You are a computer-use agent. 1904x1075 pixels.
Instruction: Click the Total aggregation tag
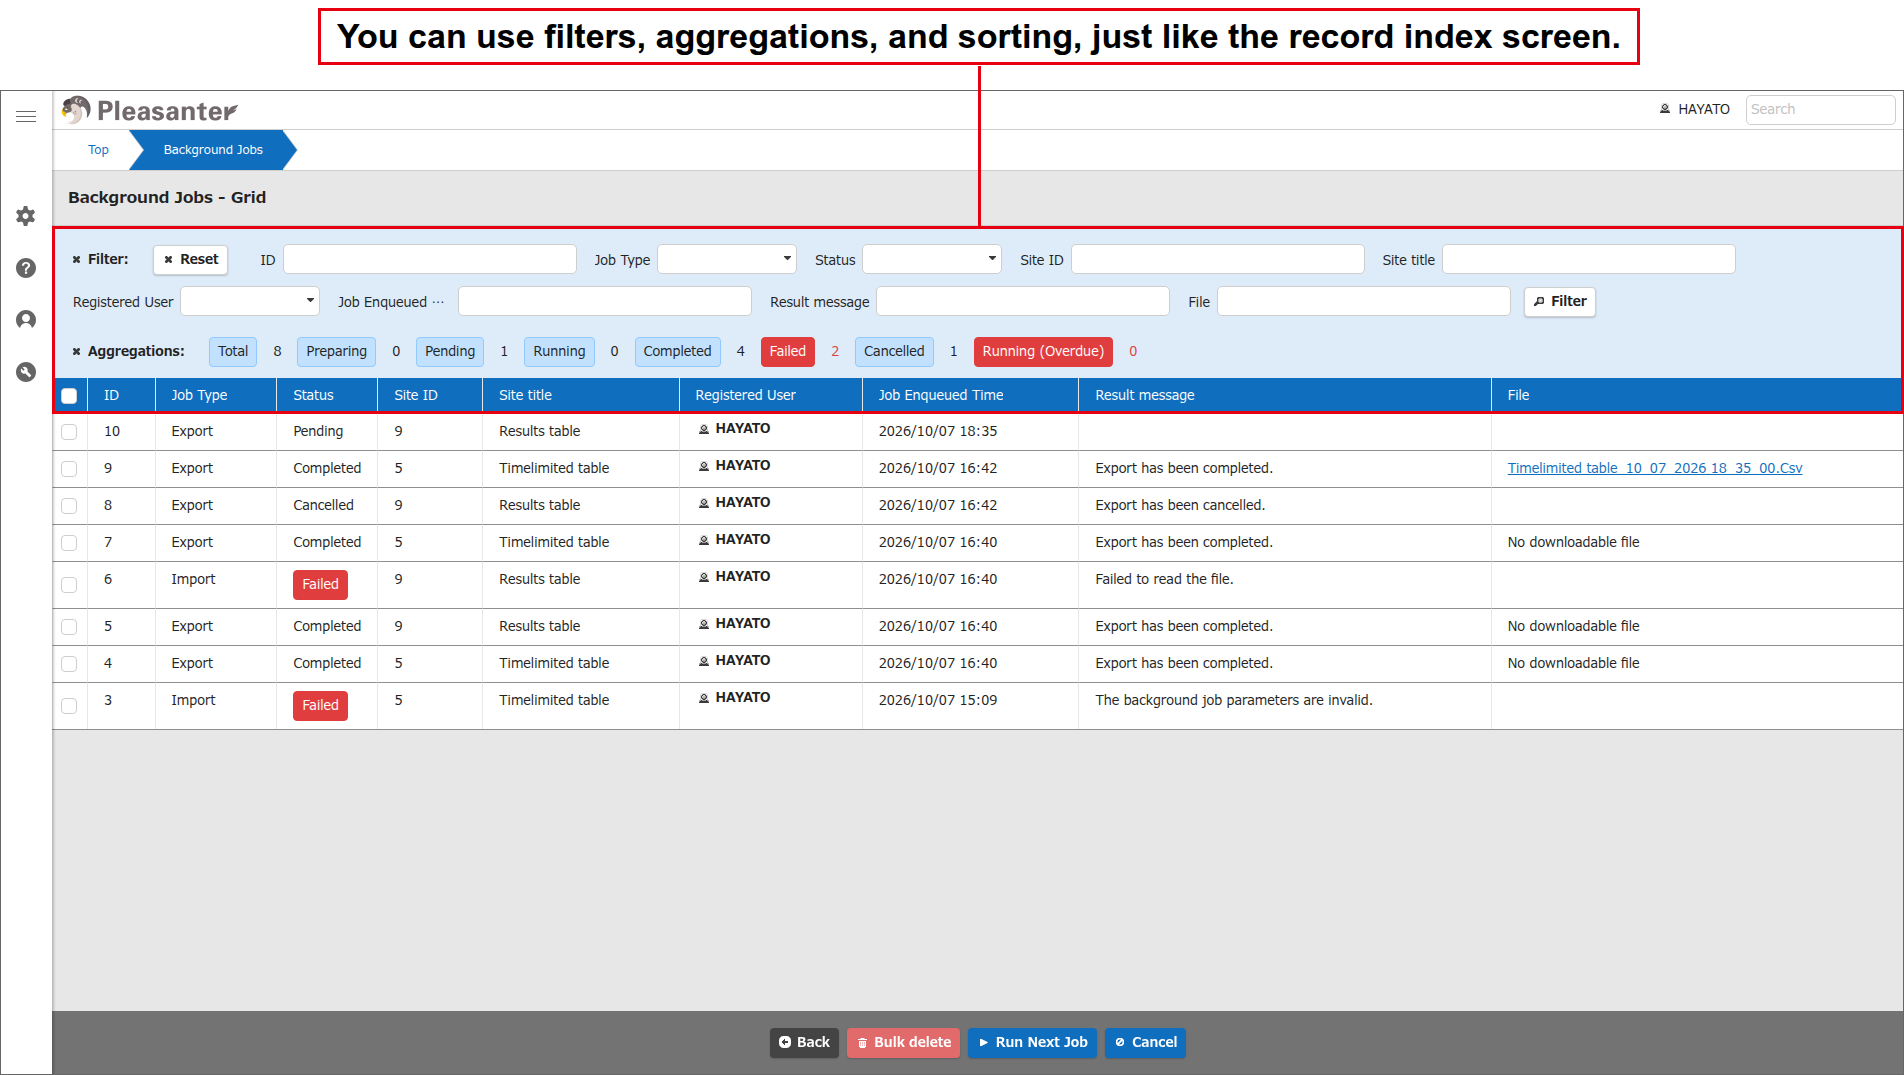click(x=233, y=351)
